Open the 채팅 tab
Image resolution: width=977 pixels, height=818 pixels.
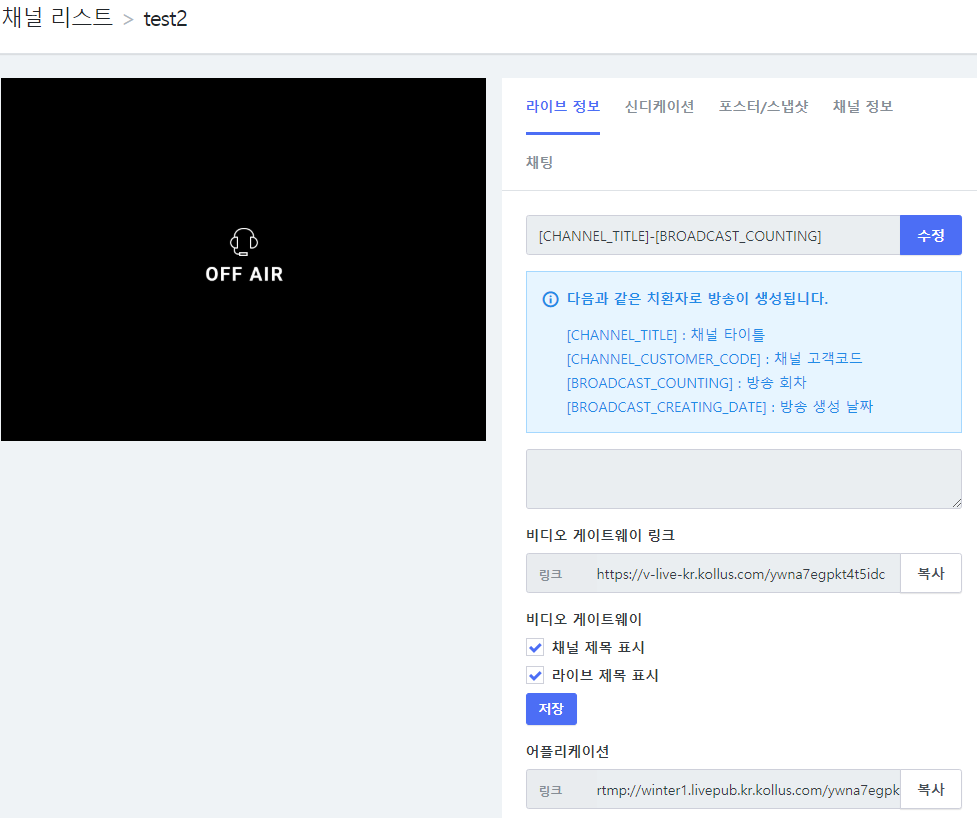[x=539, y=162]
